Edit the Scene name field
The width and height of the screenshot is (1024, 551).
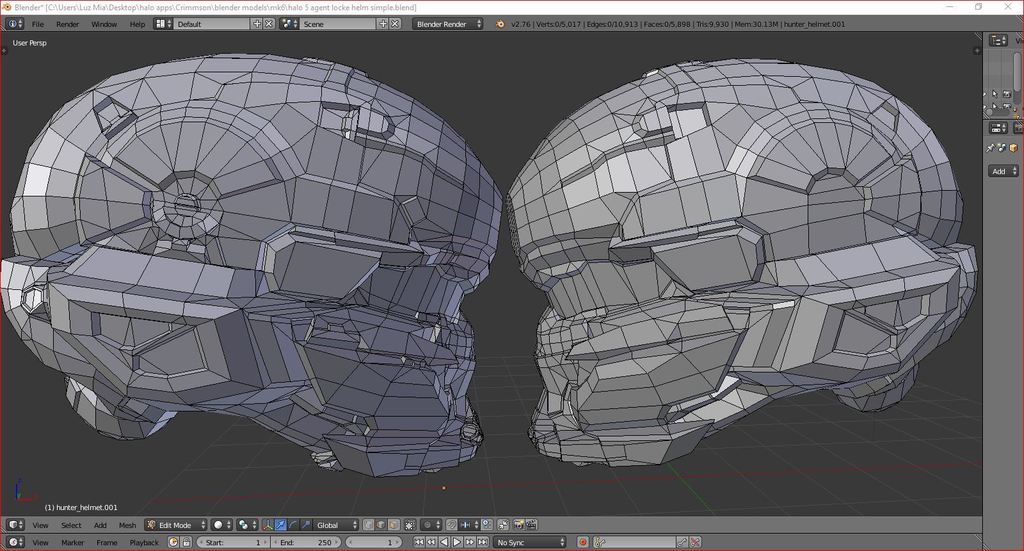coord(338,24)
